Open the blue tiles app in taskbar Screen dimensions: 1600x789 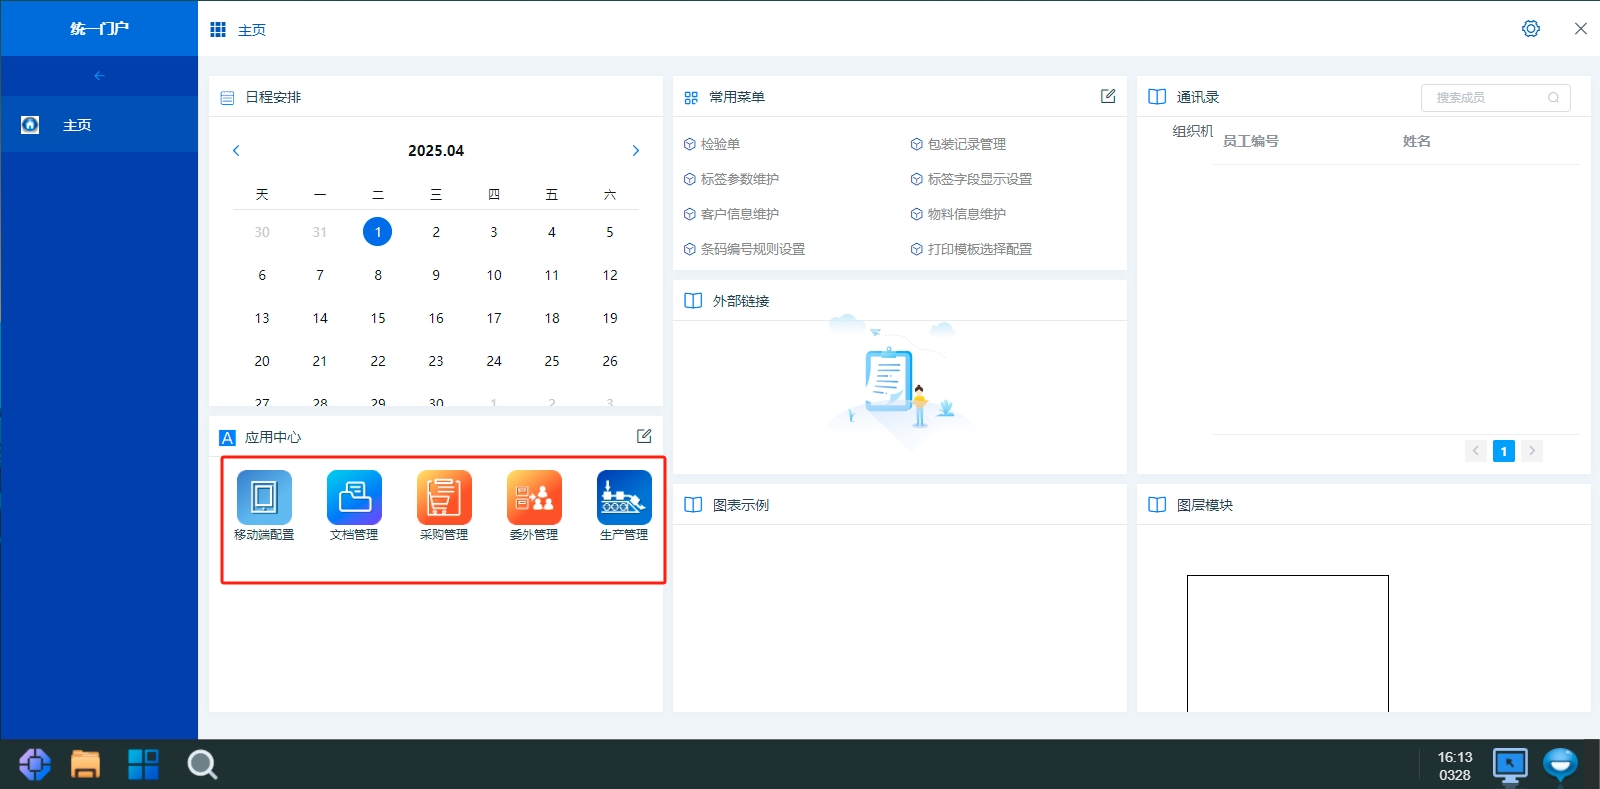pos(143,765)
